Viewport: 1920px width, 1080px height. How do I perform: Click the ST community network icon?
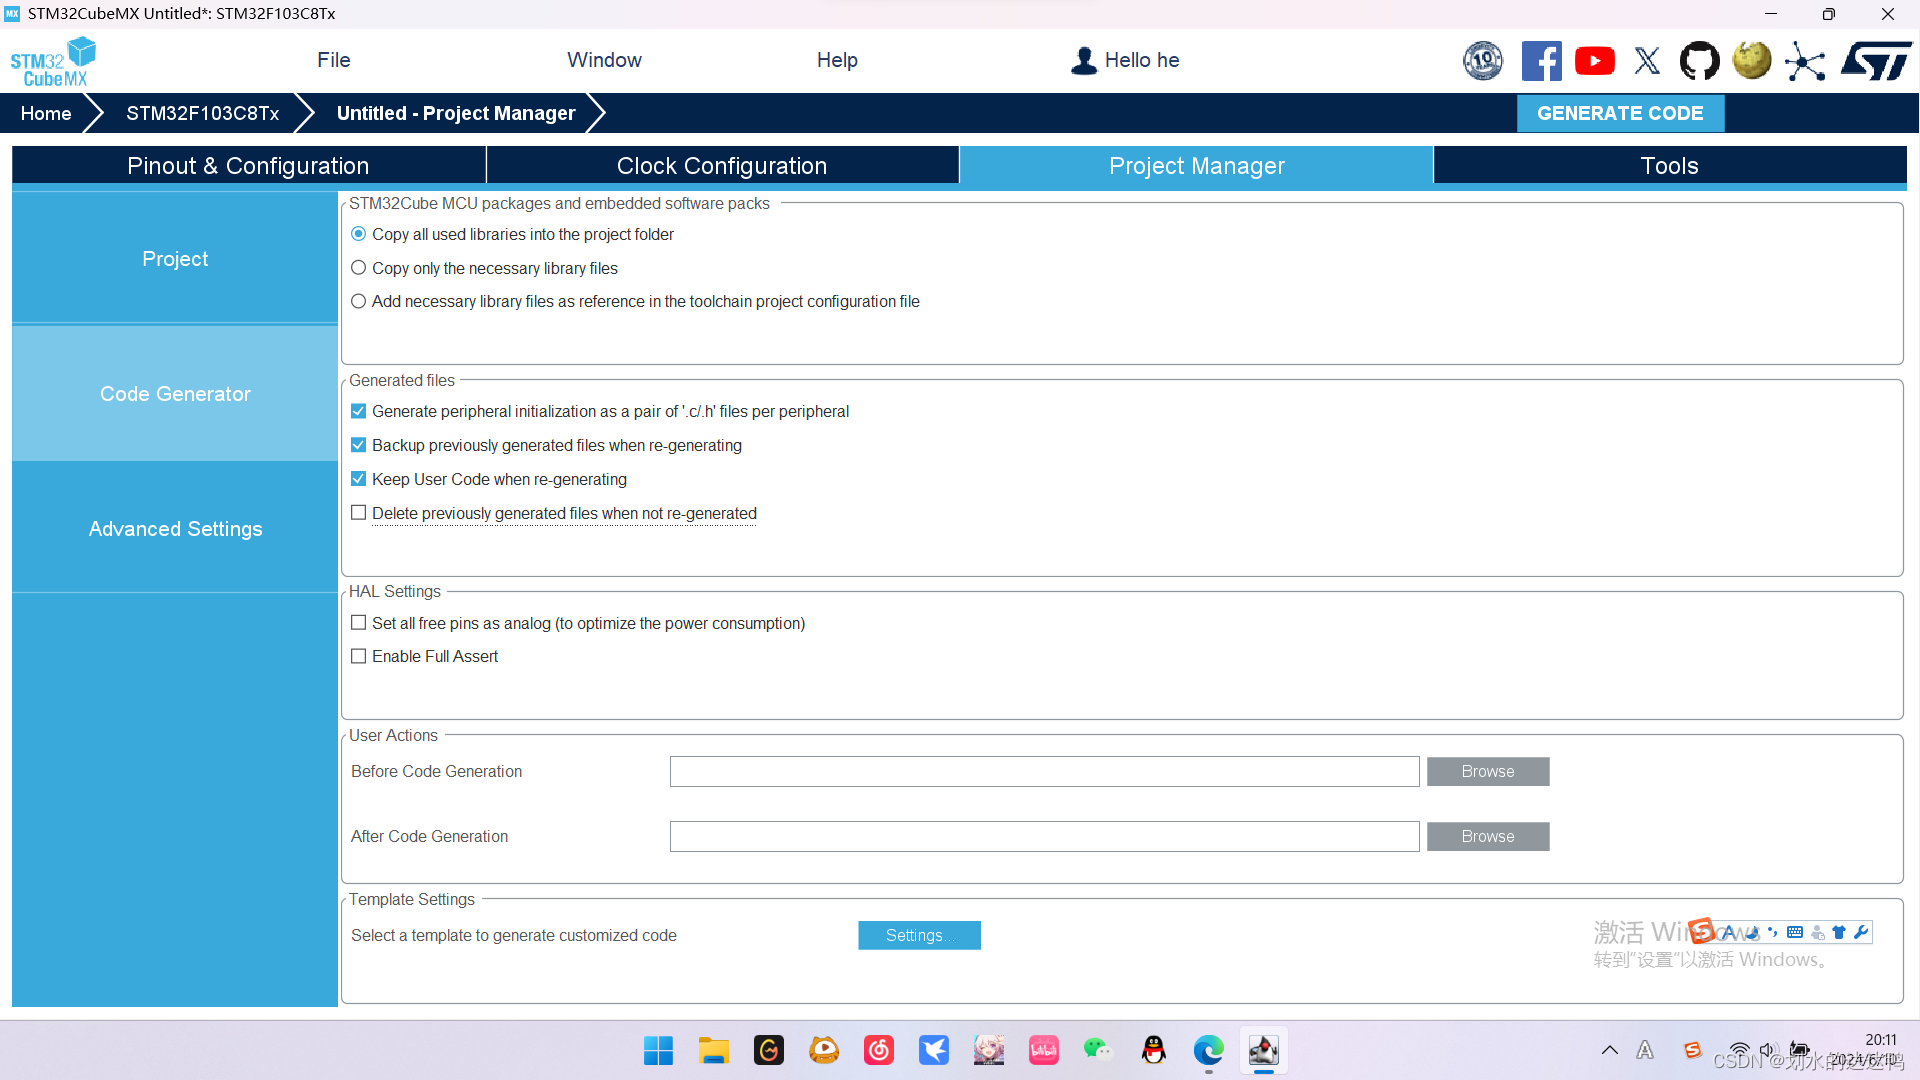pos(1805,61)
